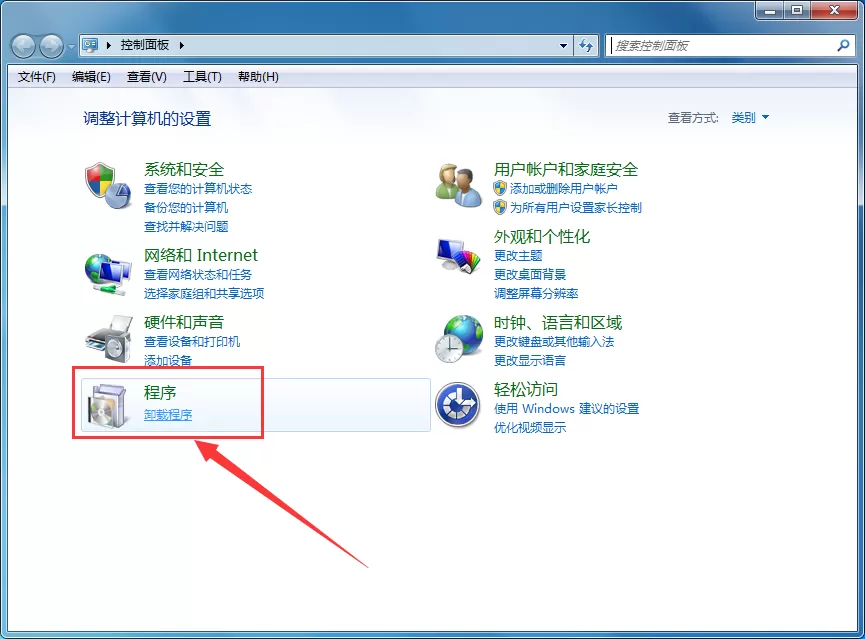Open the 类别 view-by dropdown
Image resolution: width=865 pixels, height=639 pixels.
pos(750,118)
